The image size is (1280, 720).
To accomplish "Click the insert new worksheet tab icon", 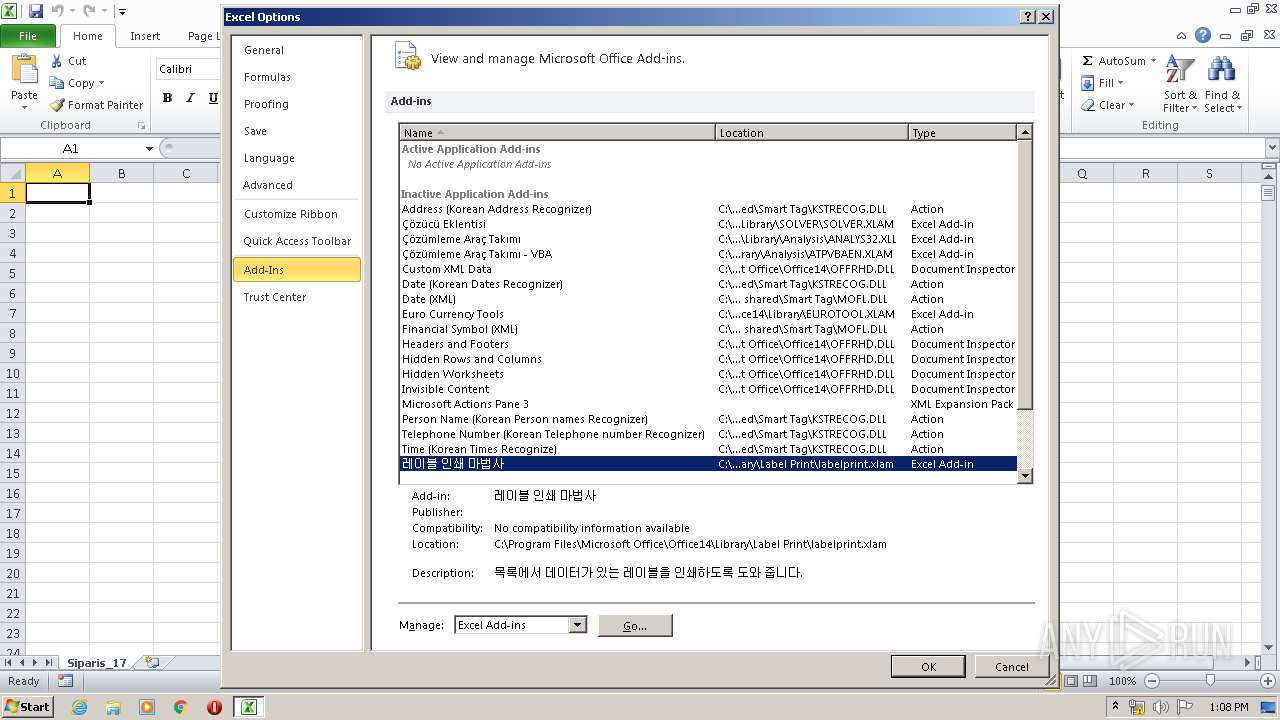I will tap(152, 662).
